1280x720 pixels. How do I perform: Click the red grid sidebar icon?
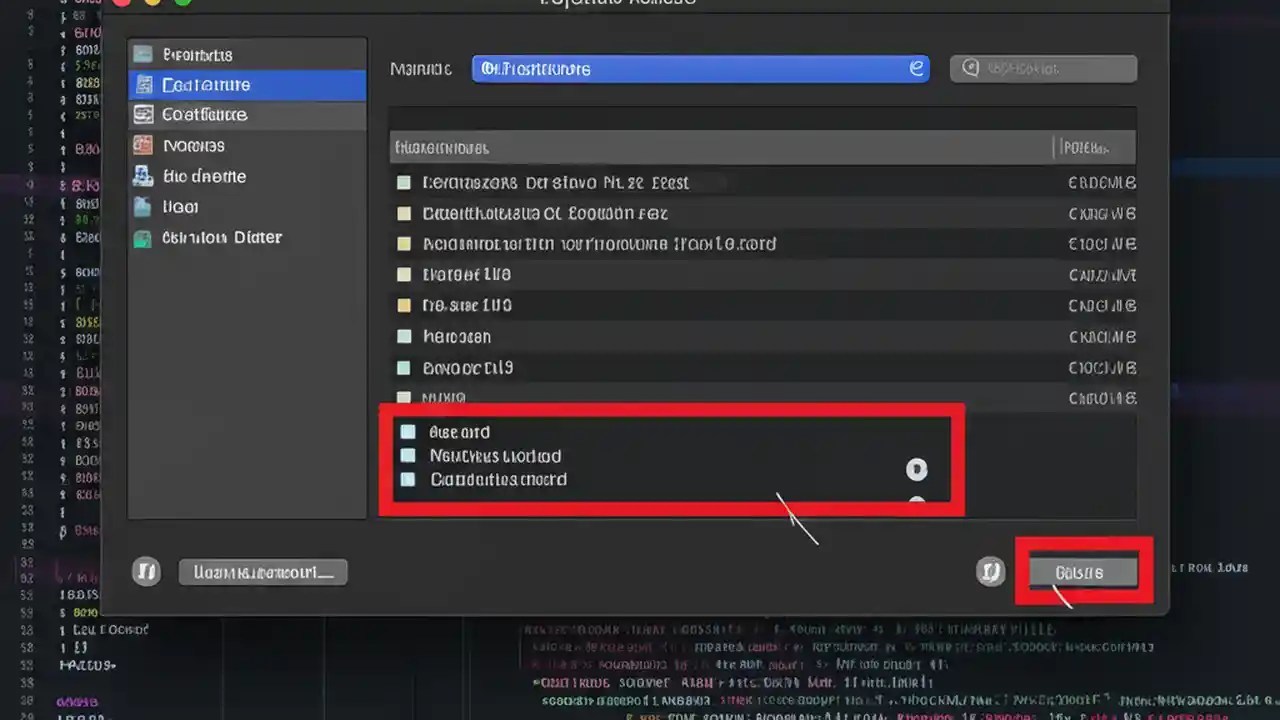tap(142, 146)
